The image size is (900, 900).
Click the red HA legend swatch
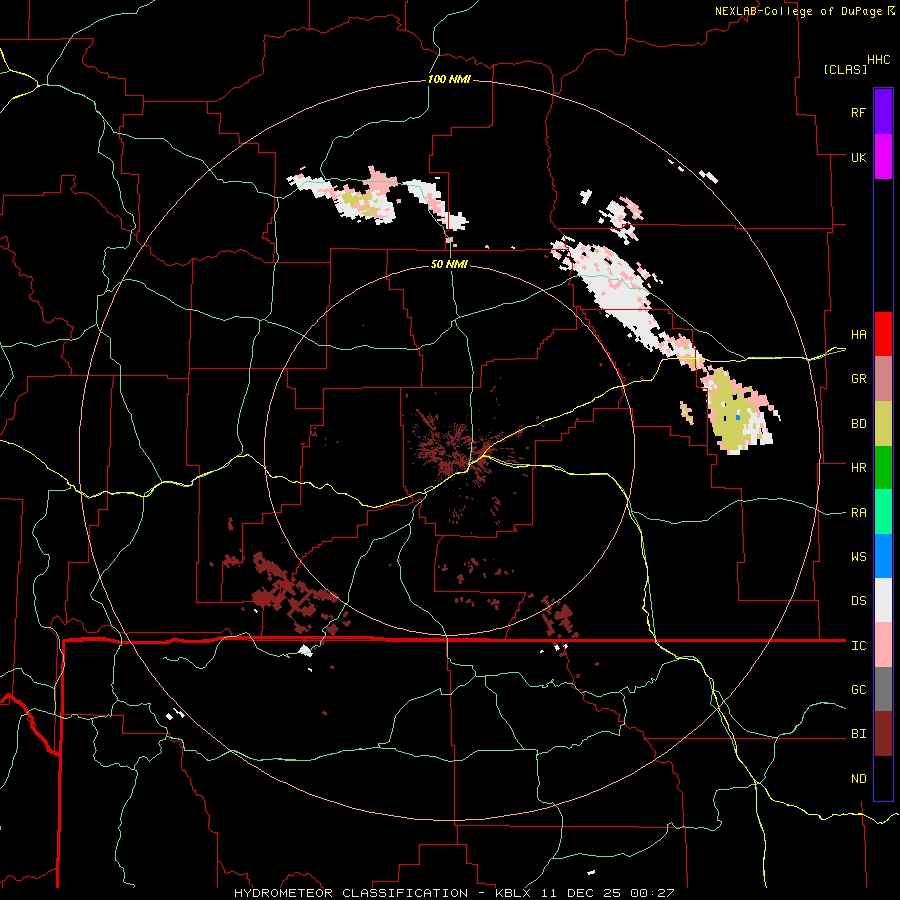coord(883,334)
